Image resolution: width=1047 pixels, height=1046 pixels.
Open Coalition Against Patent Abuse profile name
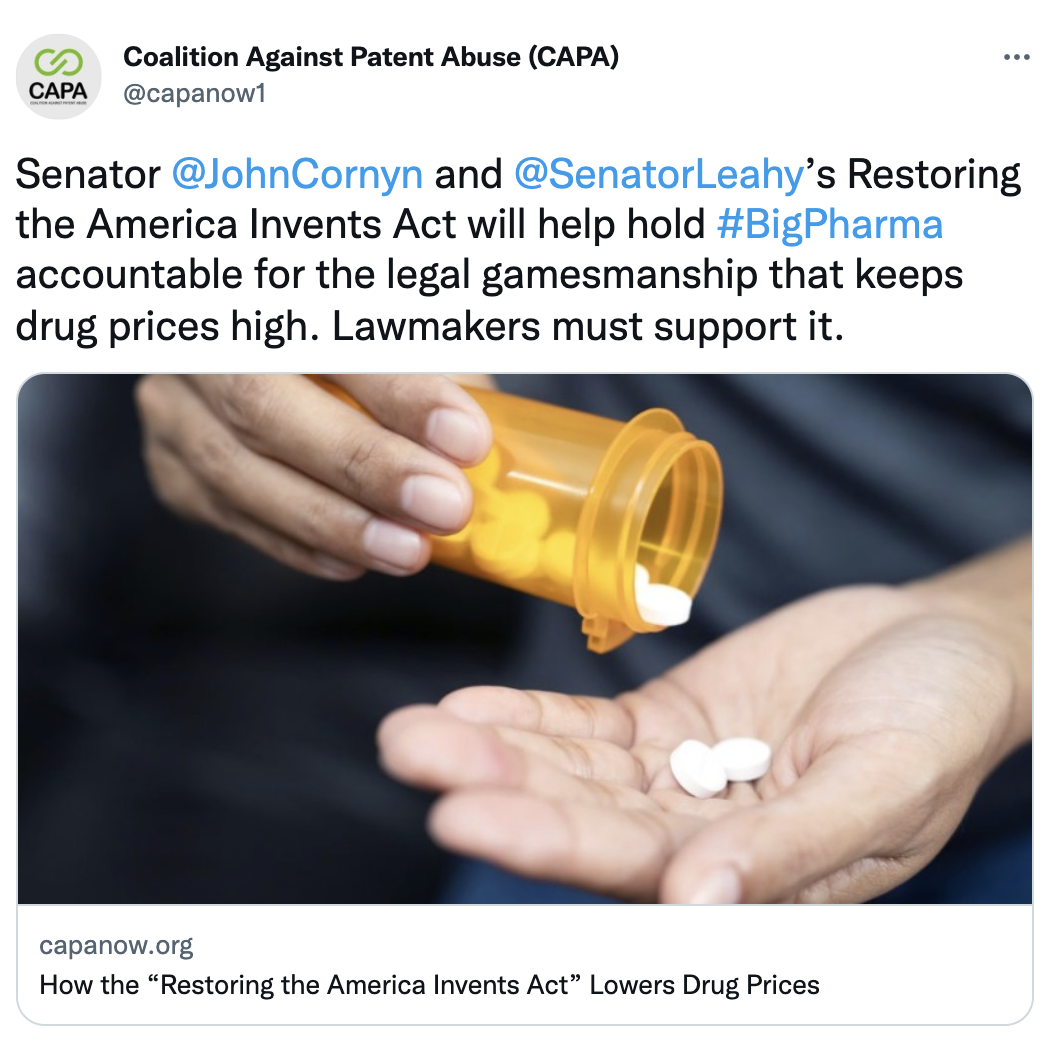pos(371,57)
